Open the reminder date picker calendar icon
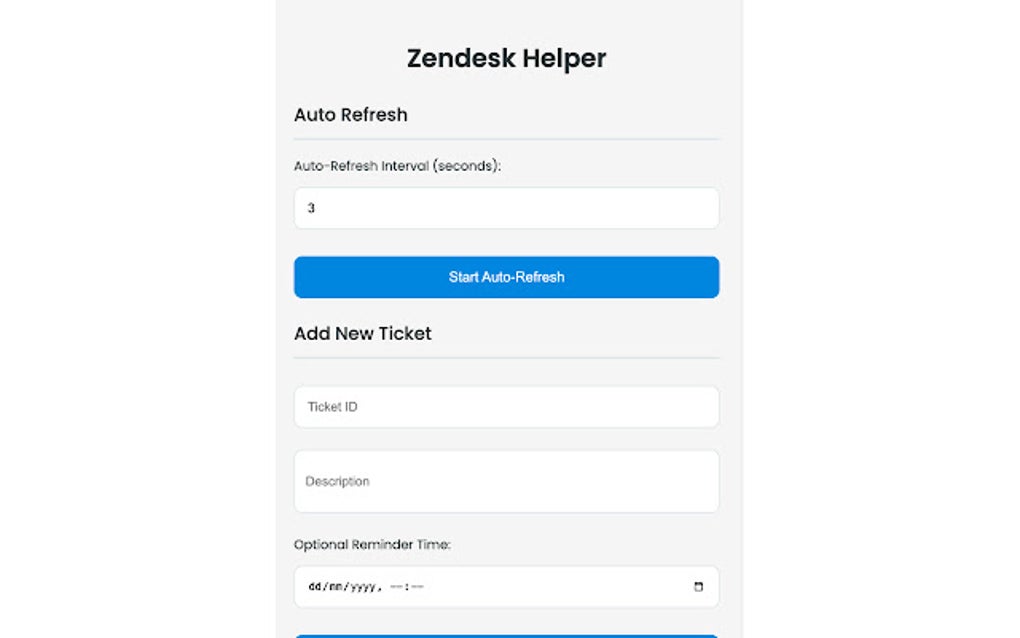Viewport: 1020px width, 638px height. [x=698, y=587]
